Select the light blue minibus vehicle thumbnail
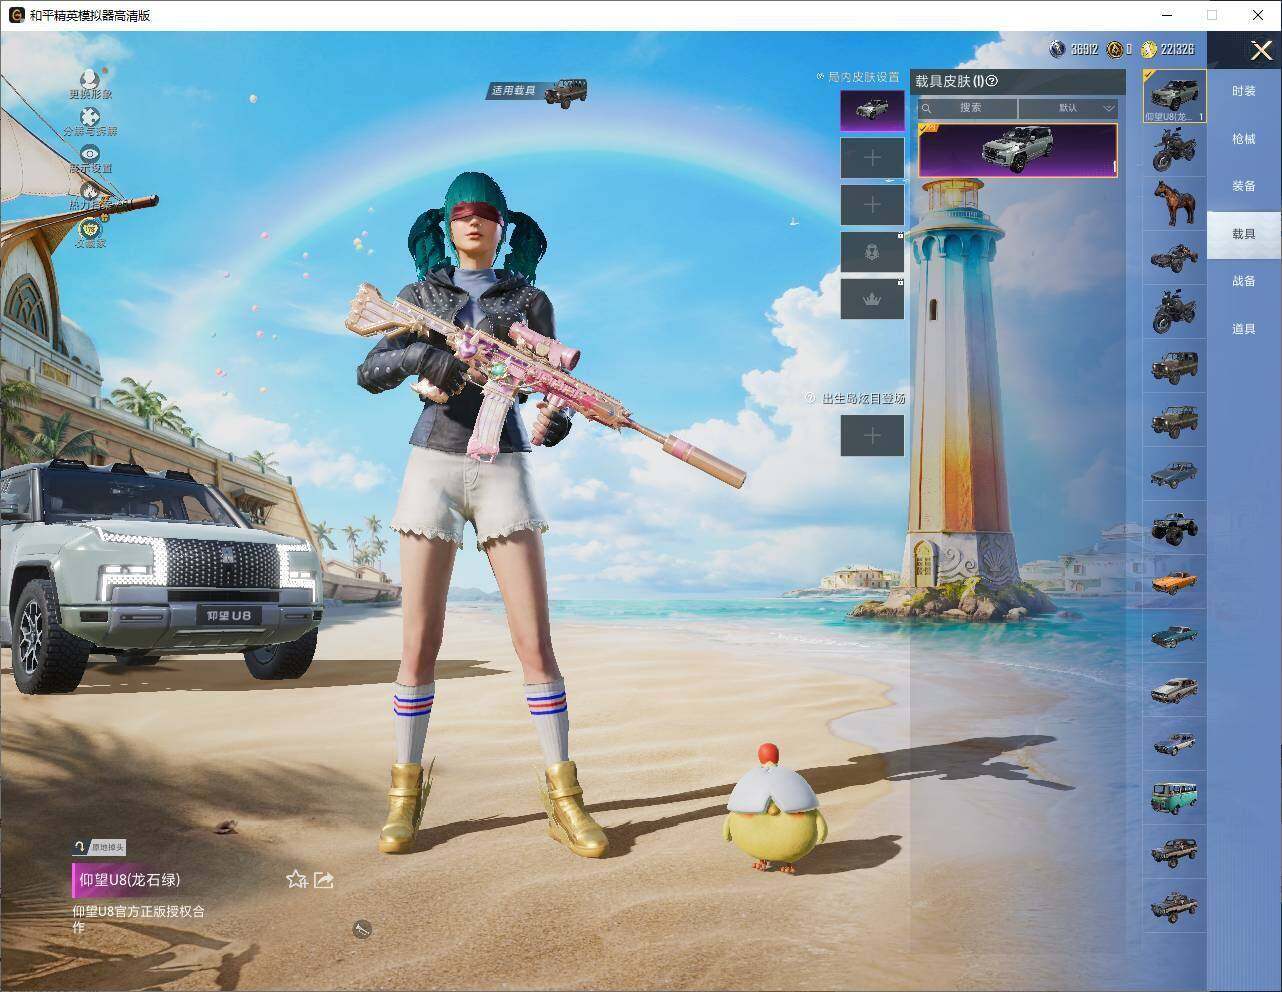The image size is (1282, 992). (x=1174, y=797)
